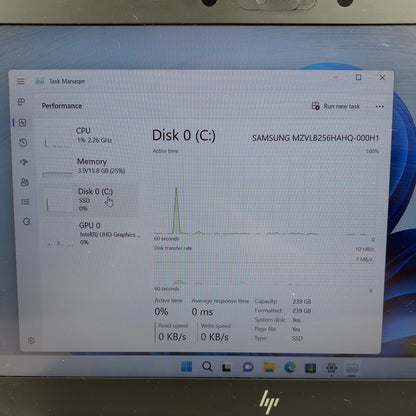Maximize the Task Manager window

pos(358,77)
